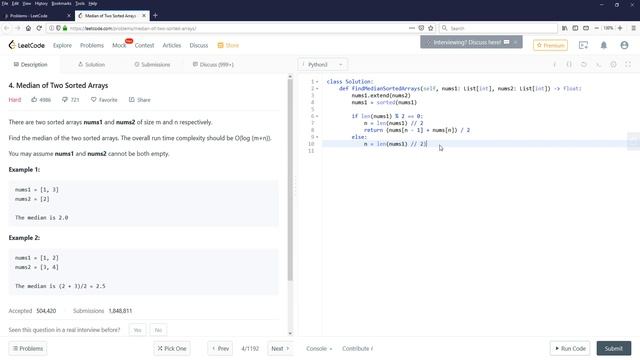
Task: Click the thumbs up like icon
Action: point(34,100)
